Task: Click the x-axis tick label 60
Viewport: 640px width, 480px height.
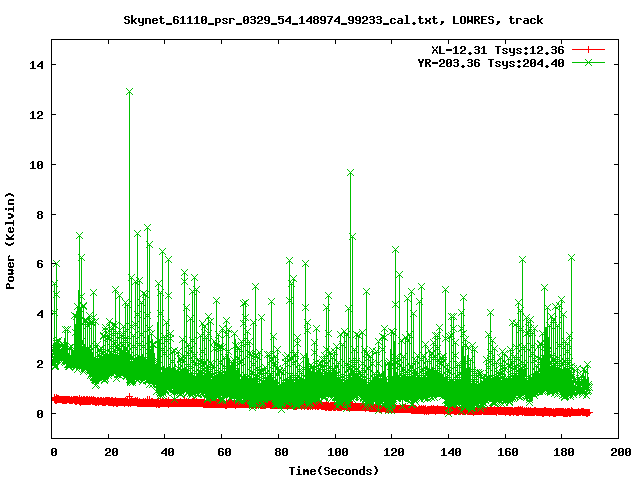Action: tap(224, 452)
